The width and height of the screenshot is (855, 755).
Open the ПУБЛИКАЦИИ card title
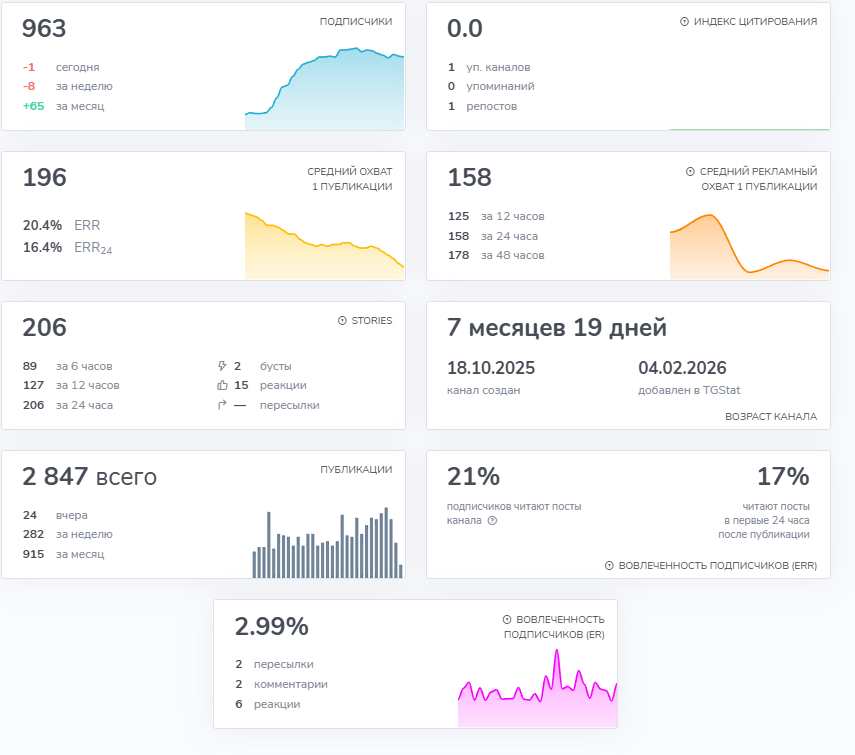pos(356,470)
